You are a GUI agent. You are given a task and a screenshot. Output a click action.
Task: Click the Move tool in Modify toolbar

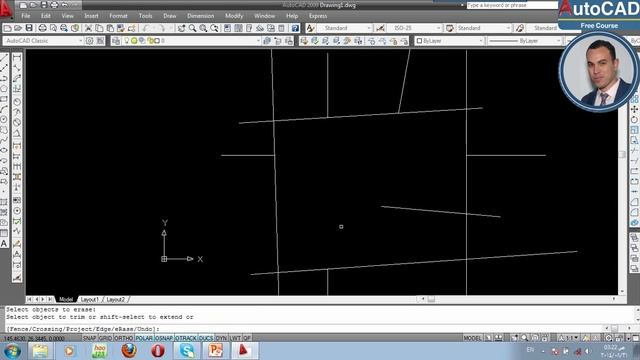tap(634, 109)
